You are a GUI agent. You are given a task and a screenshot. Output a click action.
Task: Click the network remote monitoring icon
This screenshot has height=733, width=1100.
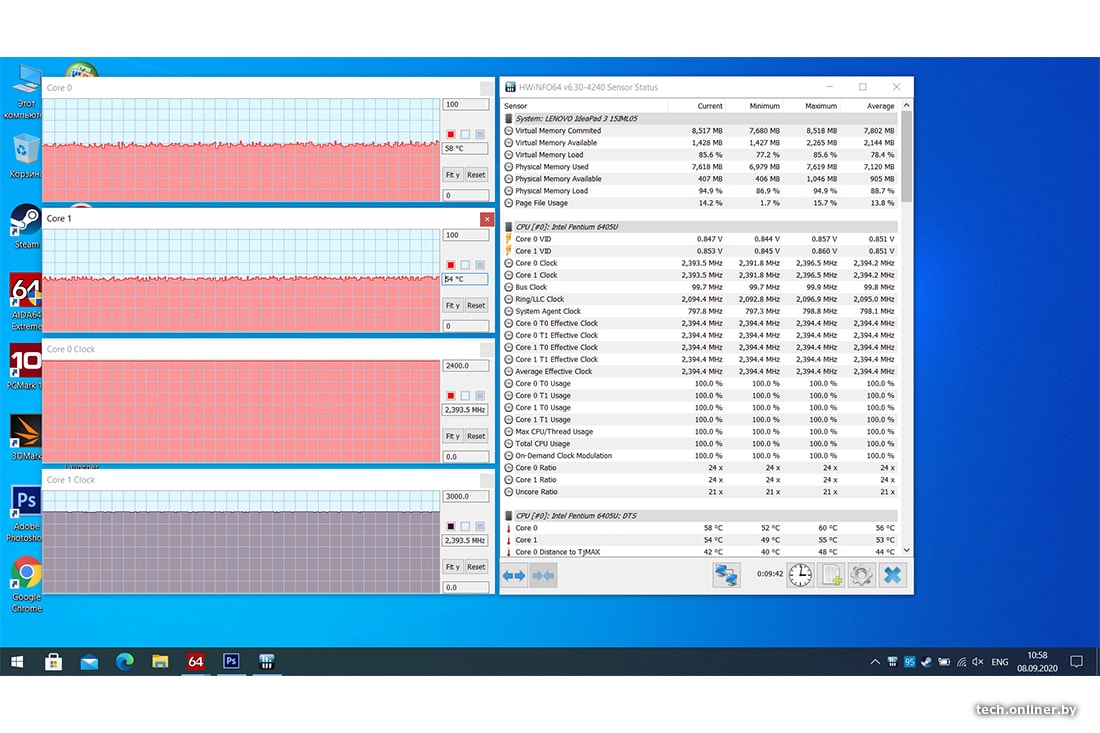coord(726,575)
